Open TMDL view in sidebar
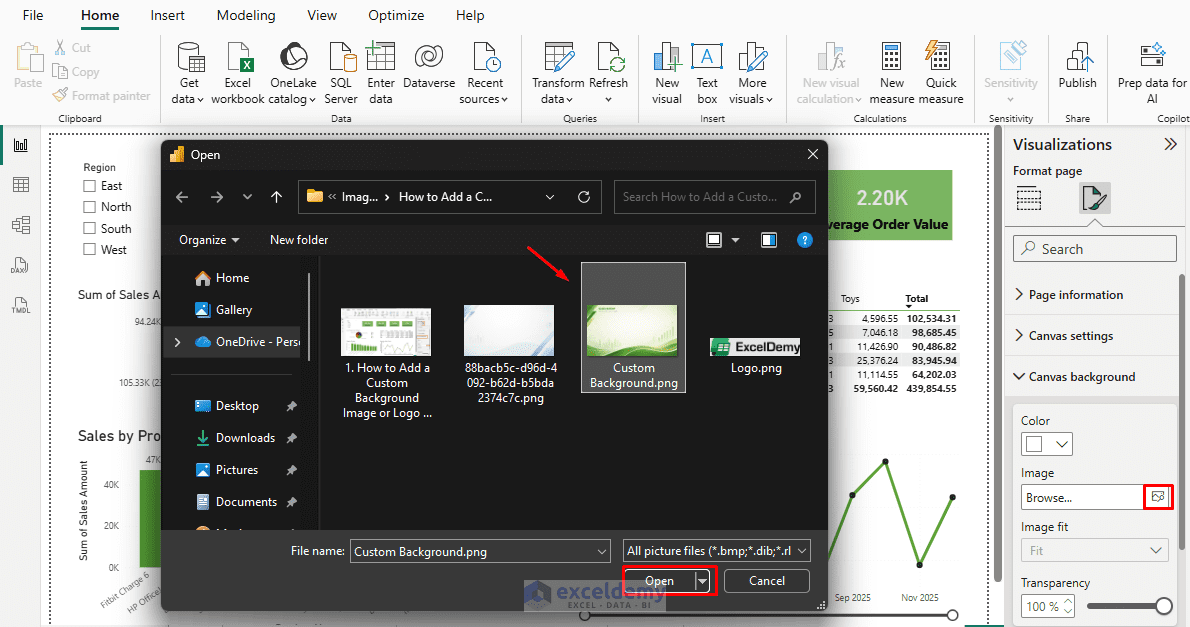 (x=20, y=305)
